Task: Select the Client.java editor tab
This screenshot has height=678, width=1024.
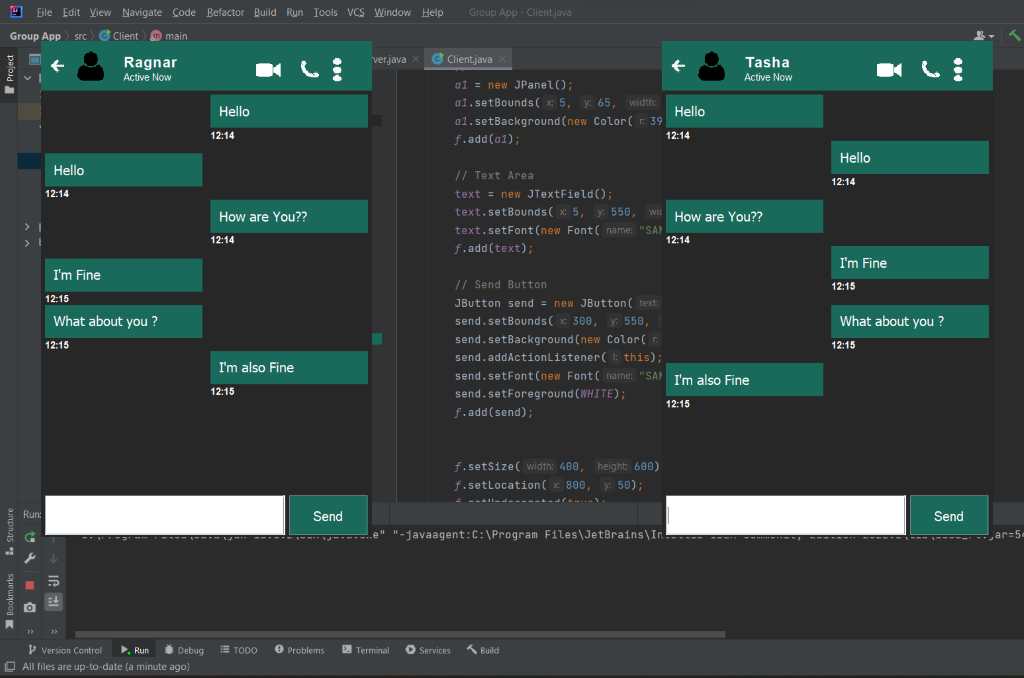Action: pyautogui.click(x=469, y=59)
